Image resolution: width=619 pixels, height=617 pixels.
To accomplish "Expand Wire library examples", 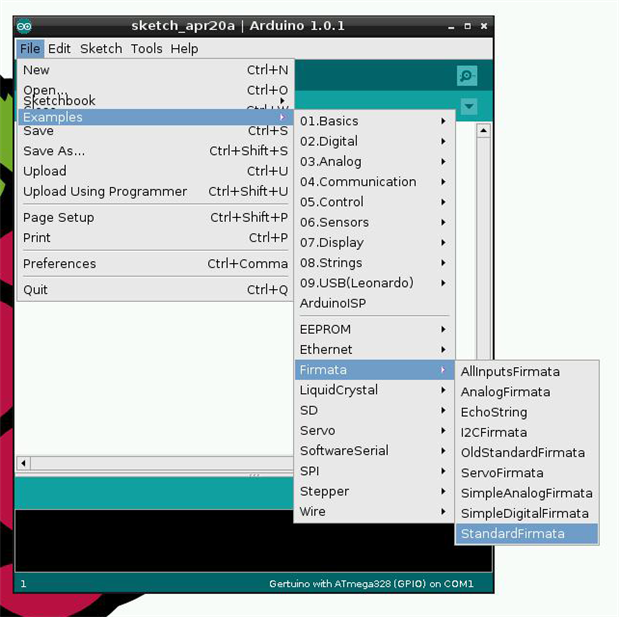I will [x=374, y=511].
